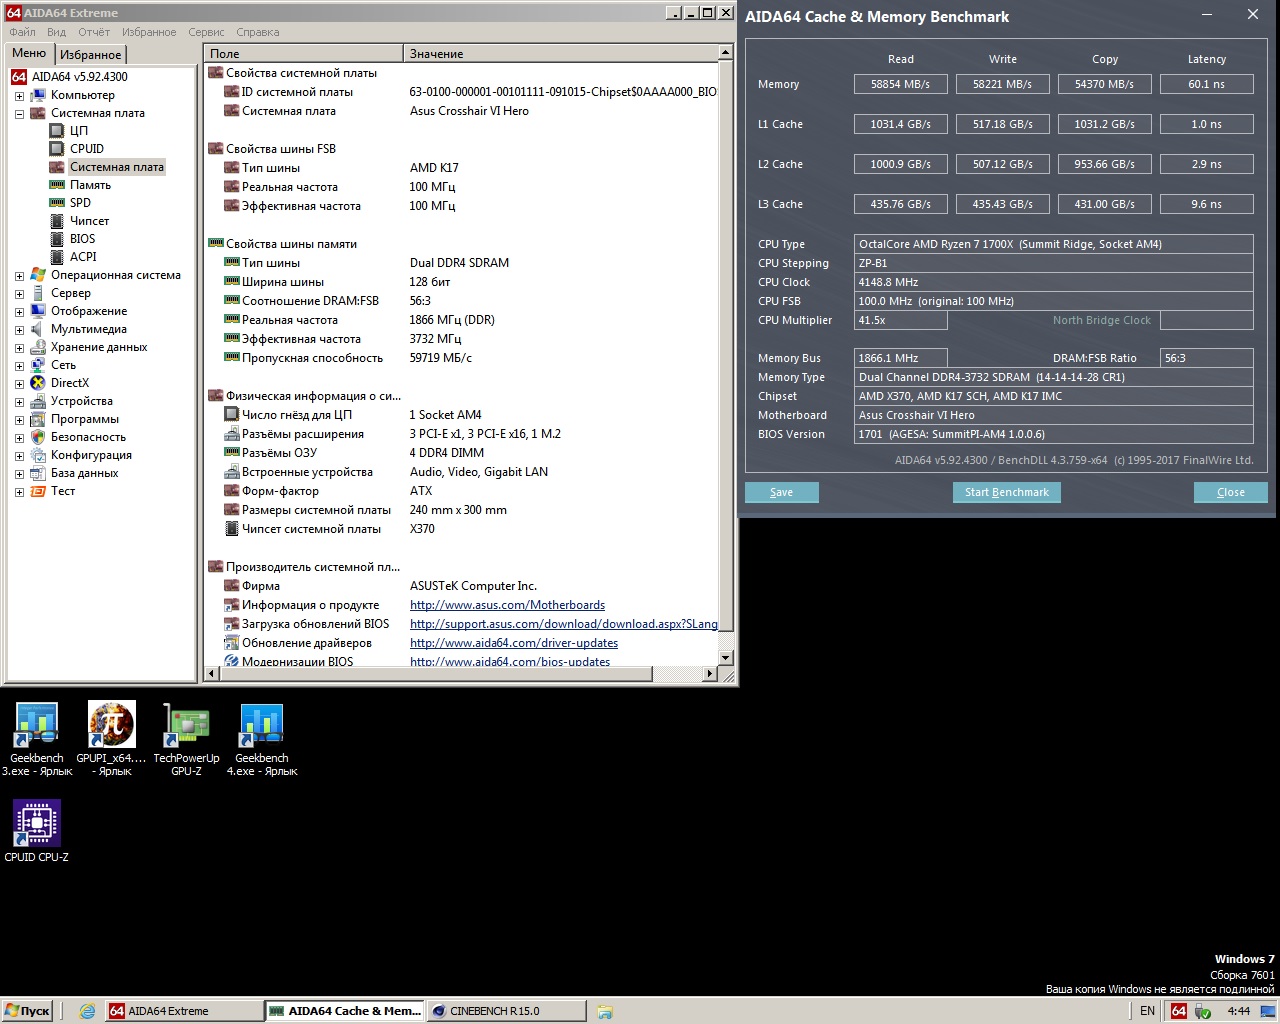The image size is (1280, 1024).
Task: Click the Безопасность shield icon
Action: 38,437
